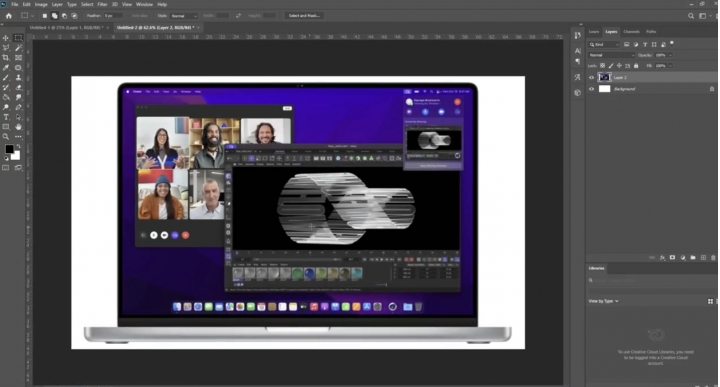The image size is (720, 387).
Task: Pick the Eraser tool
Action: 18,87
